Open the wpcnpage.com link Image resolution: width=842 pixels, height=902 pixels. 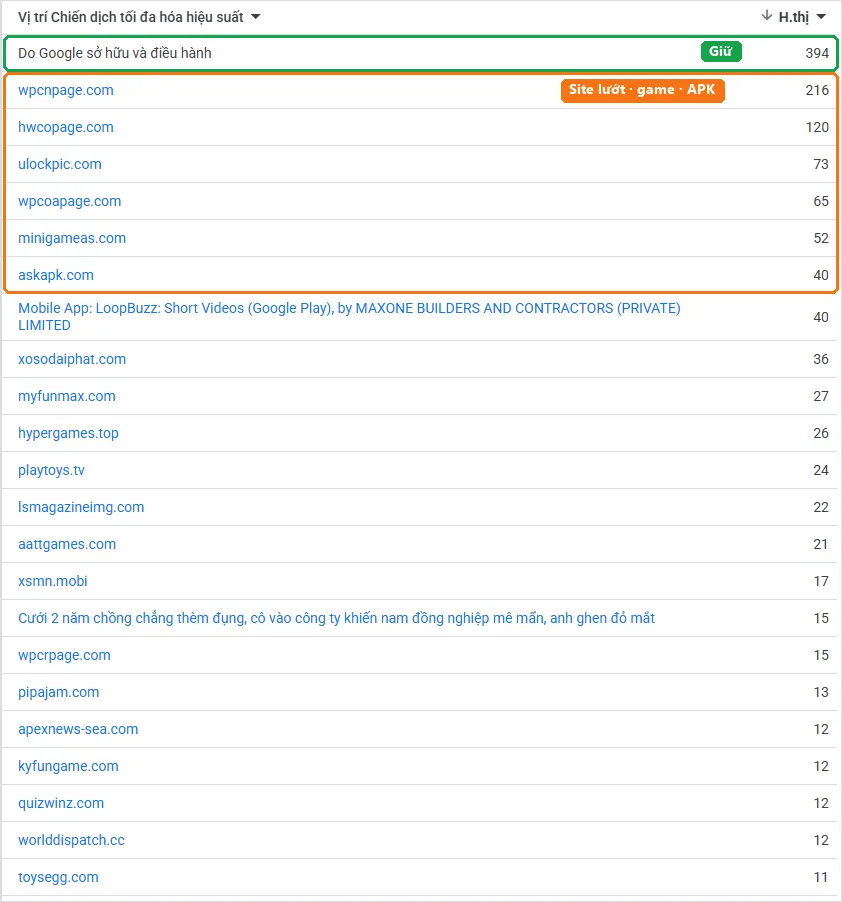click(x=66, y=90)
